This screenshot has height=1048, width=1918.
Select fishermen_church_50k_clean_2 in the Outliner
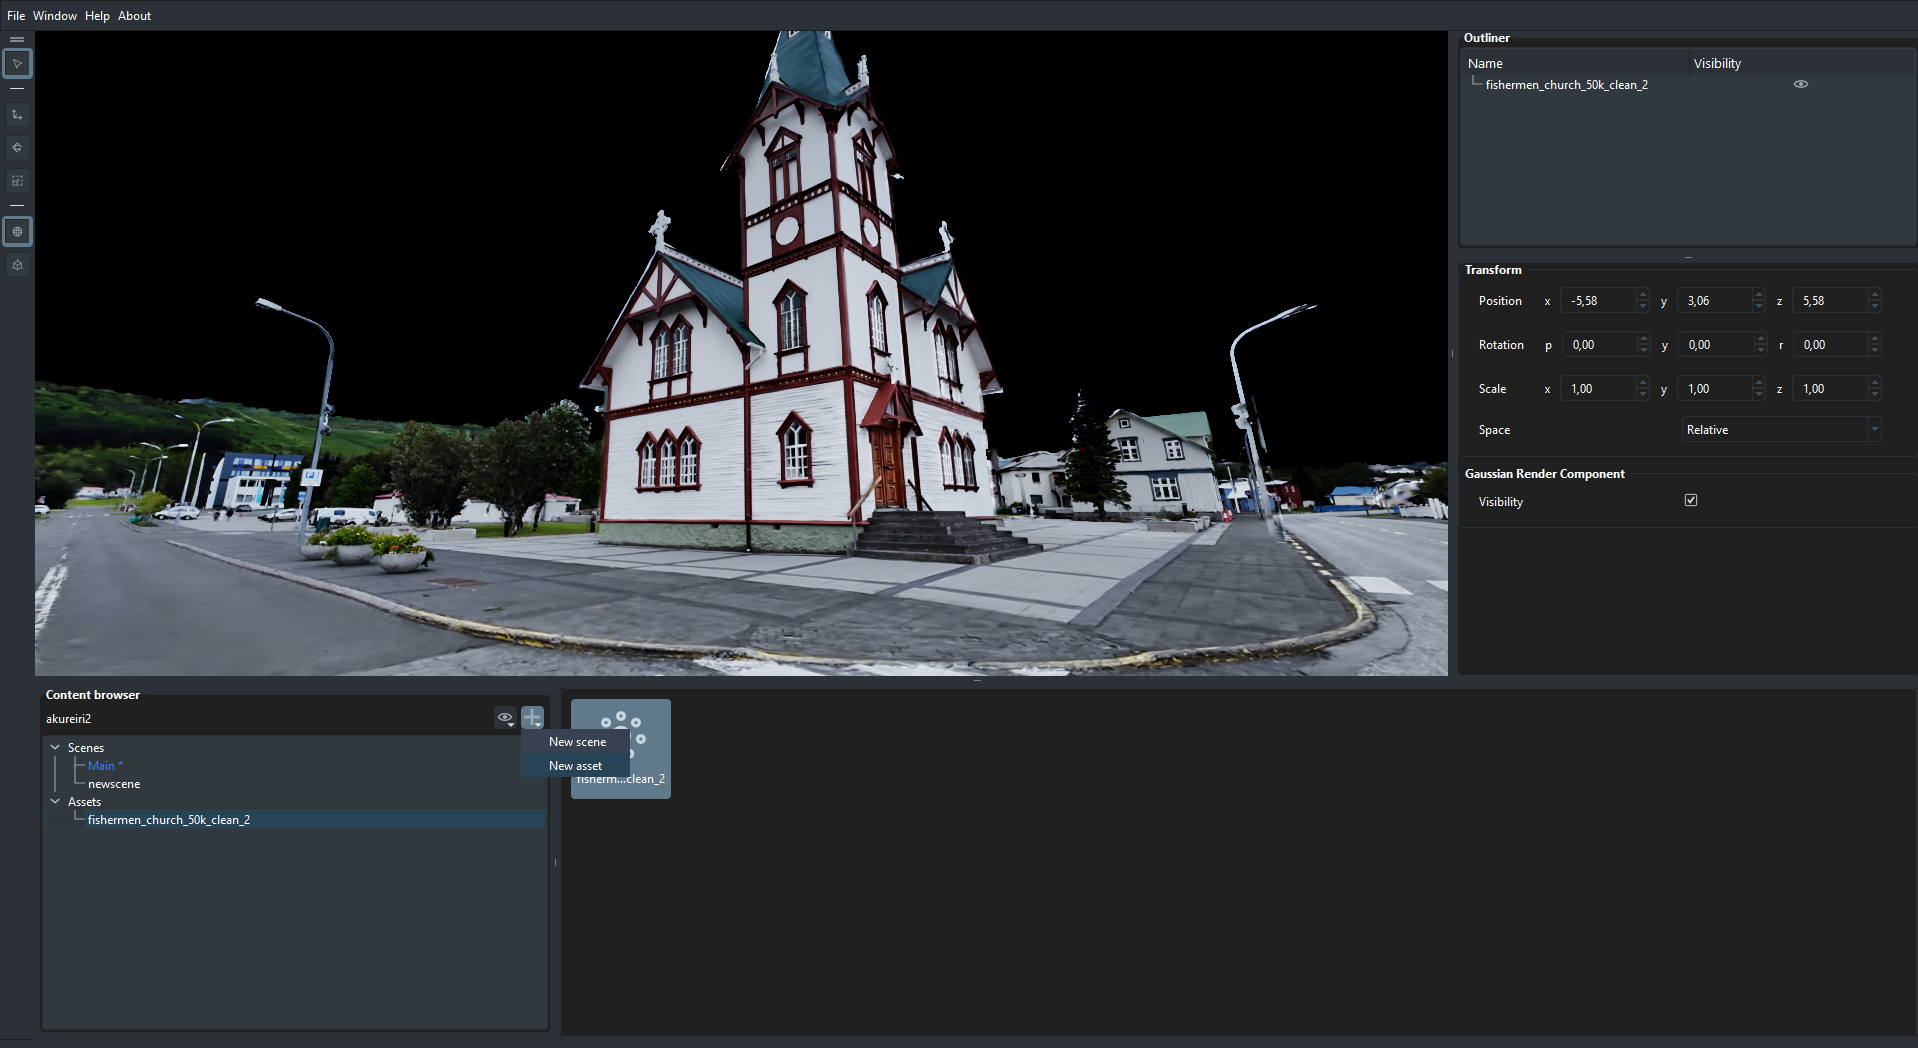[x=1566, y=85]
